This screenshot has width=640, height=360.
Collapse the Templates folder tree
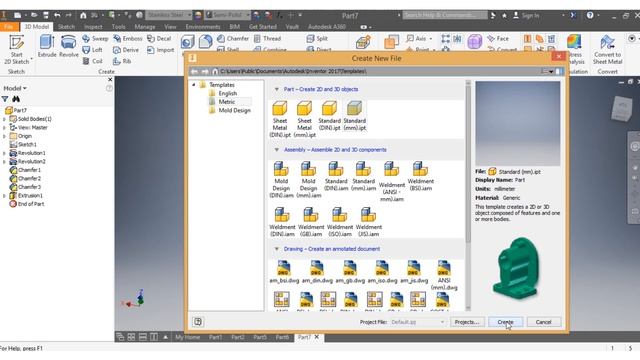coord(193,84)
